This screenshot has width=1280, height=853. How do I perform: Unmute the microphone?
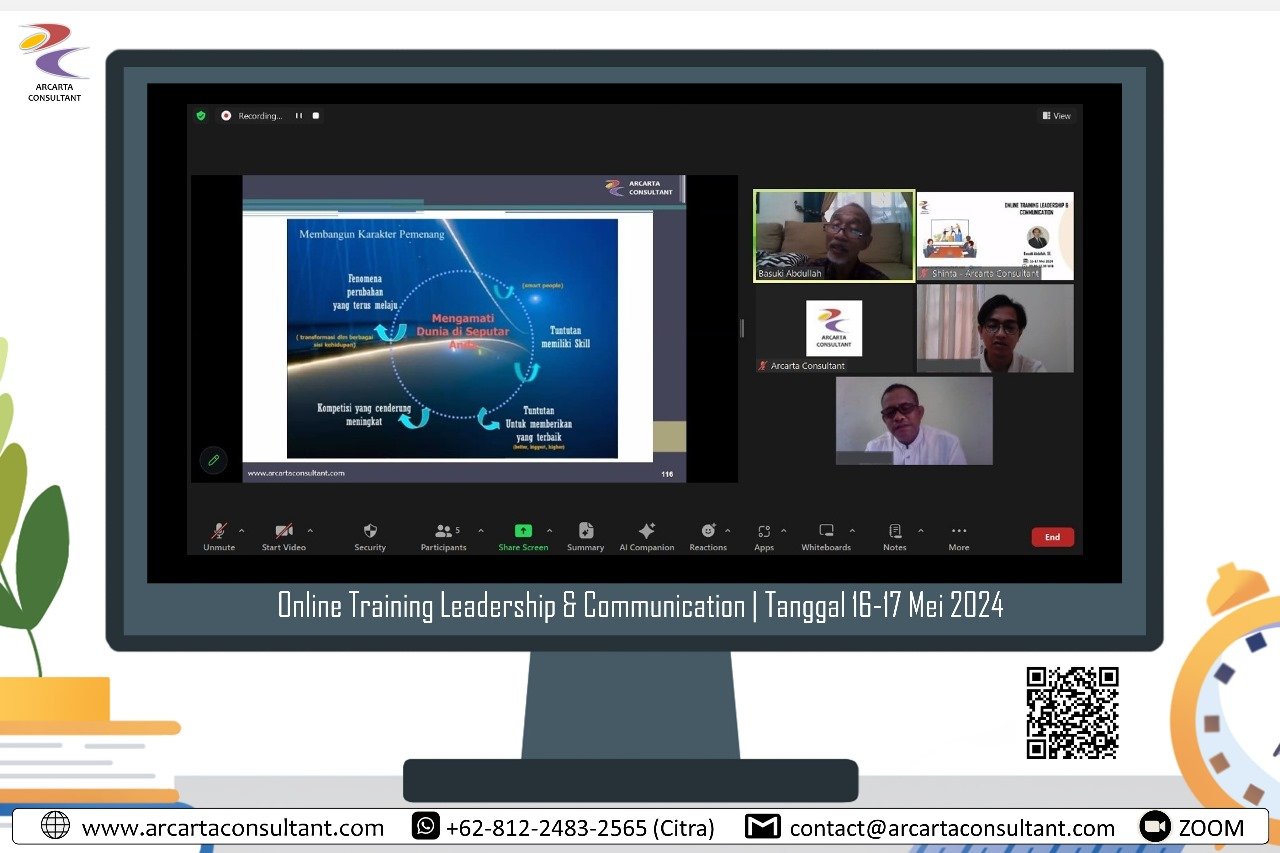click(x=218, y=531)
